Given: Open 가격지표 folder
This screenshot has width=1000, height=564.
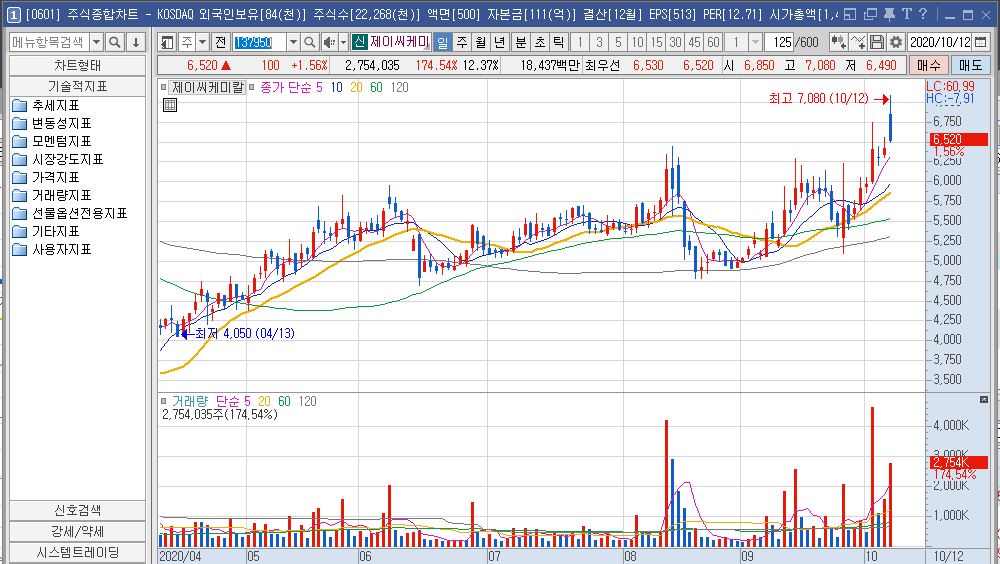Looking at the screenshot, I should coord(46,177).
